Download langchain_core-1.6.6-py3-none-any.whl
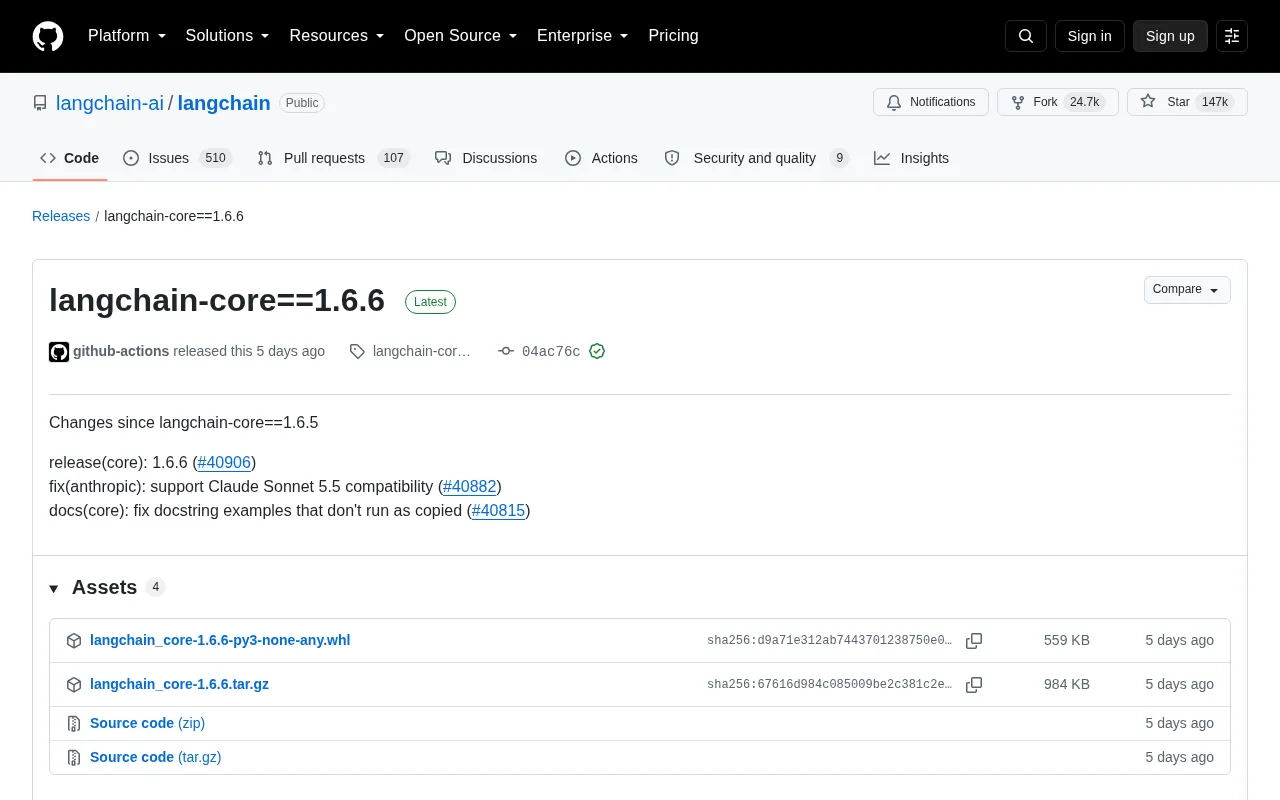 tap(220, 640)
